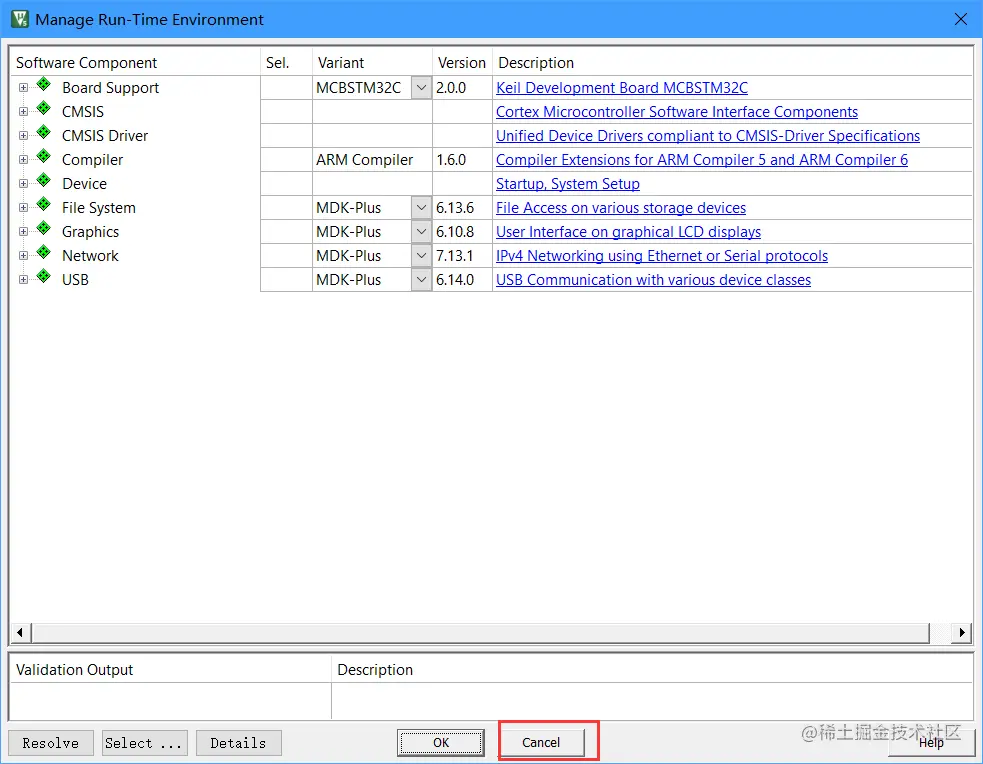This screenshot has height=764, width=983.
Task: Open Keil Development Board MCBSTM32C link
Action: click(x=622, y=88)
